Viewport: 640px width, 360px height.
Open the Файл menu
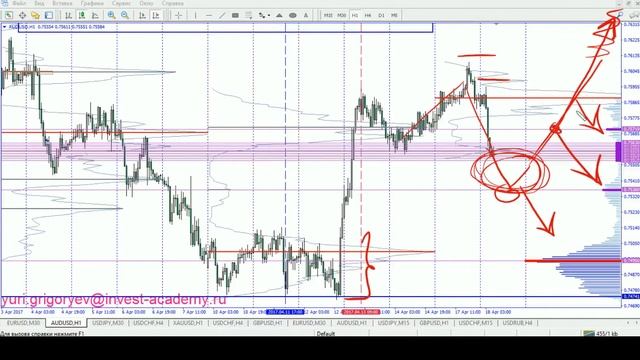coord(19,3)
